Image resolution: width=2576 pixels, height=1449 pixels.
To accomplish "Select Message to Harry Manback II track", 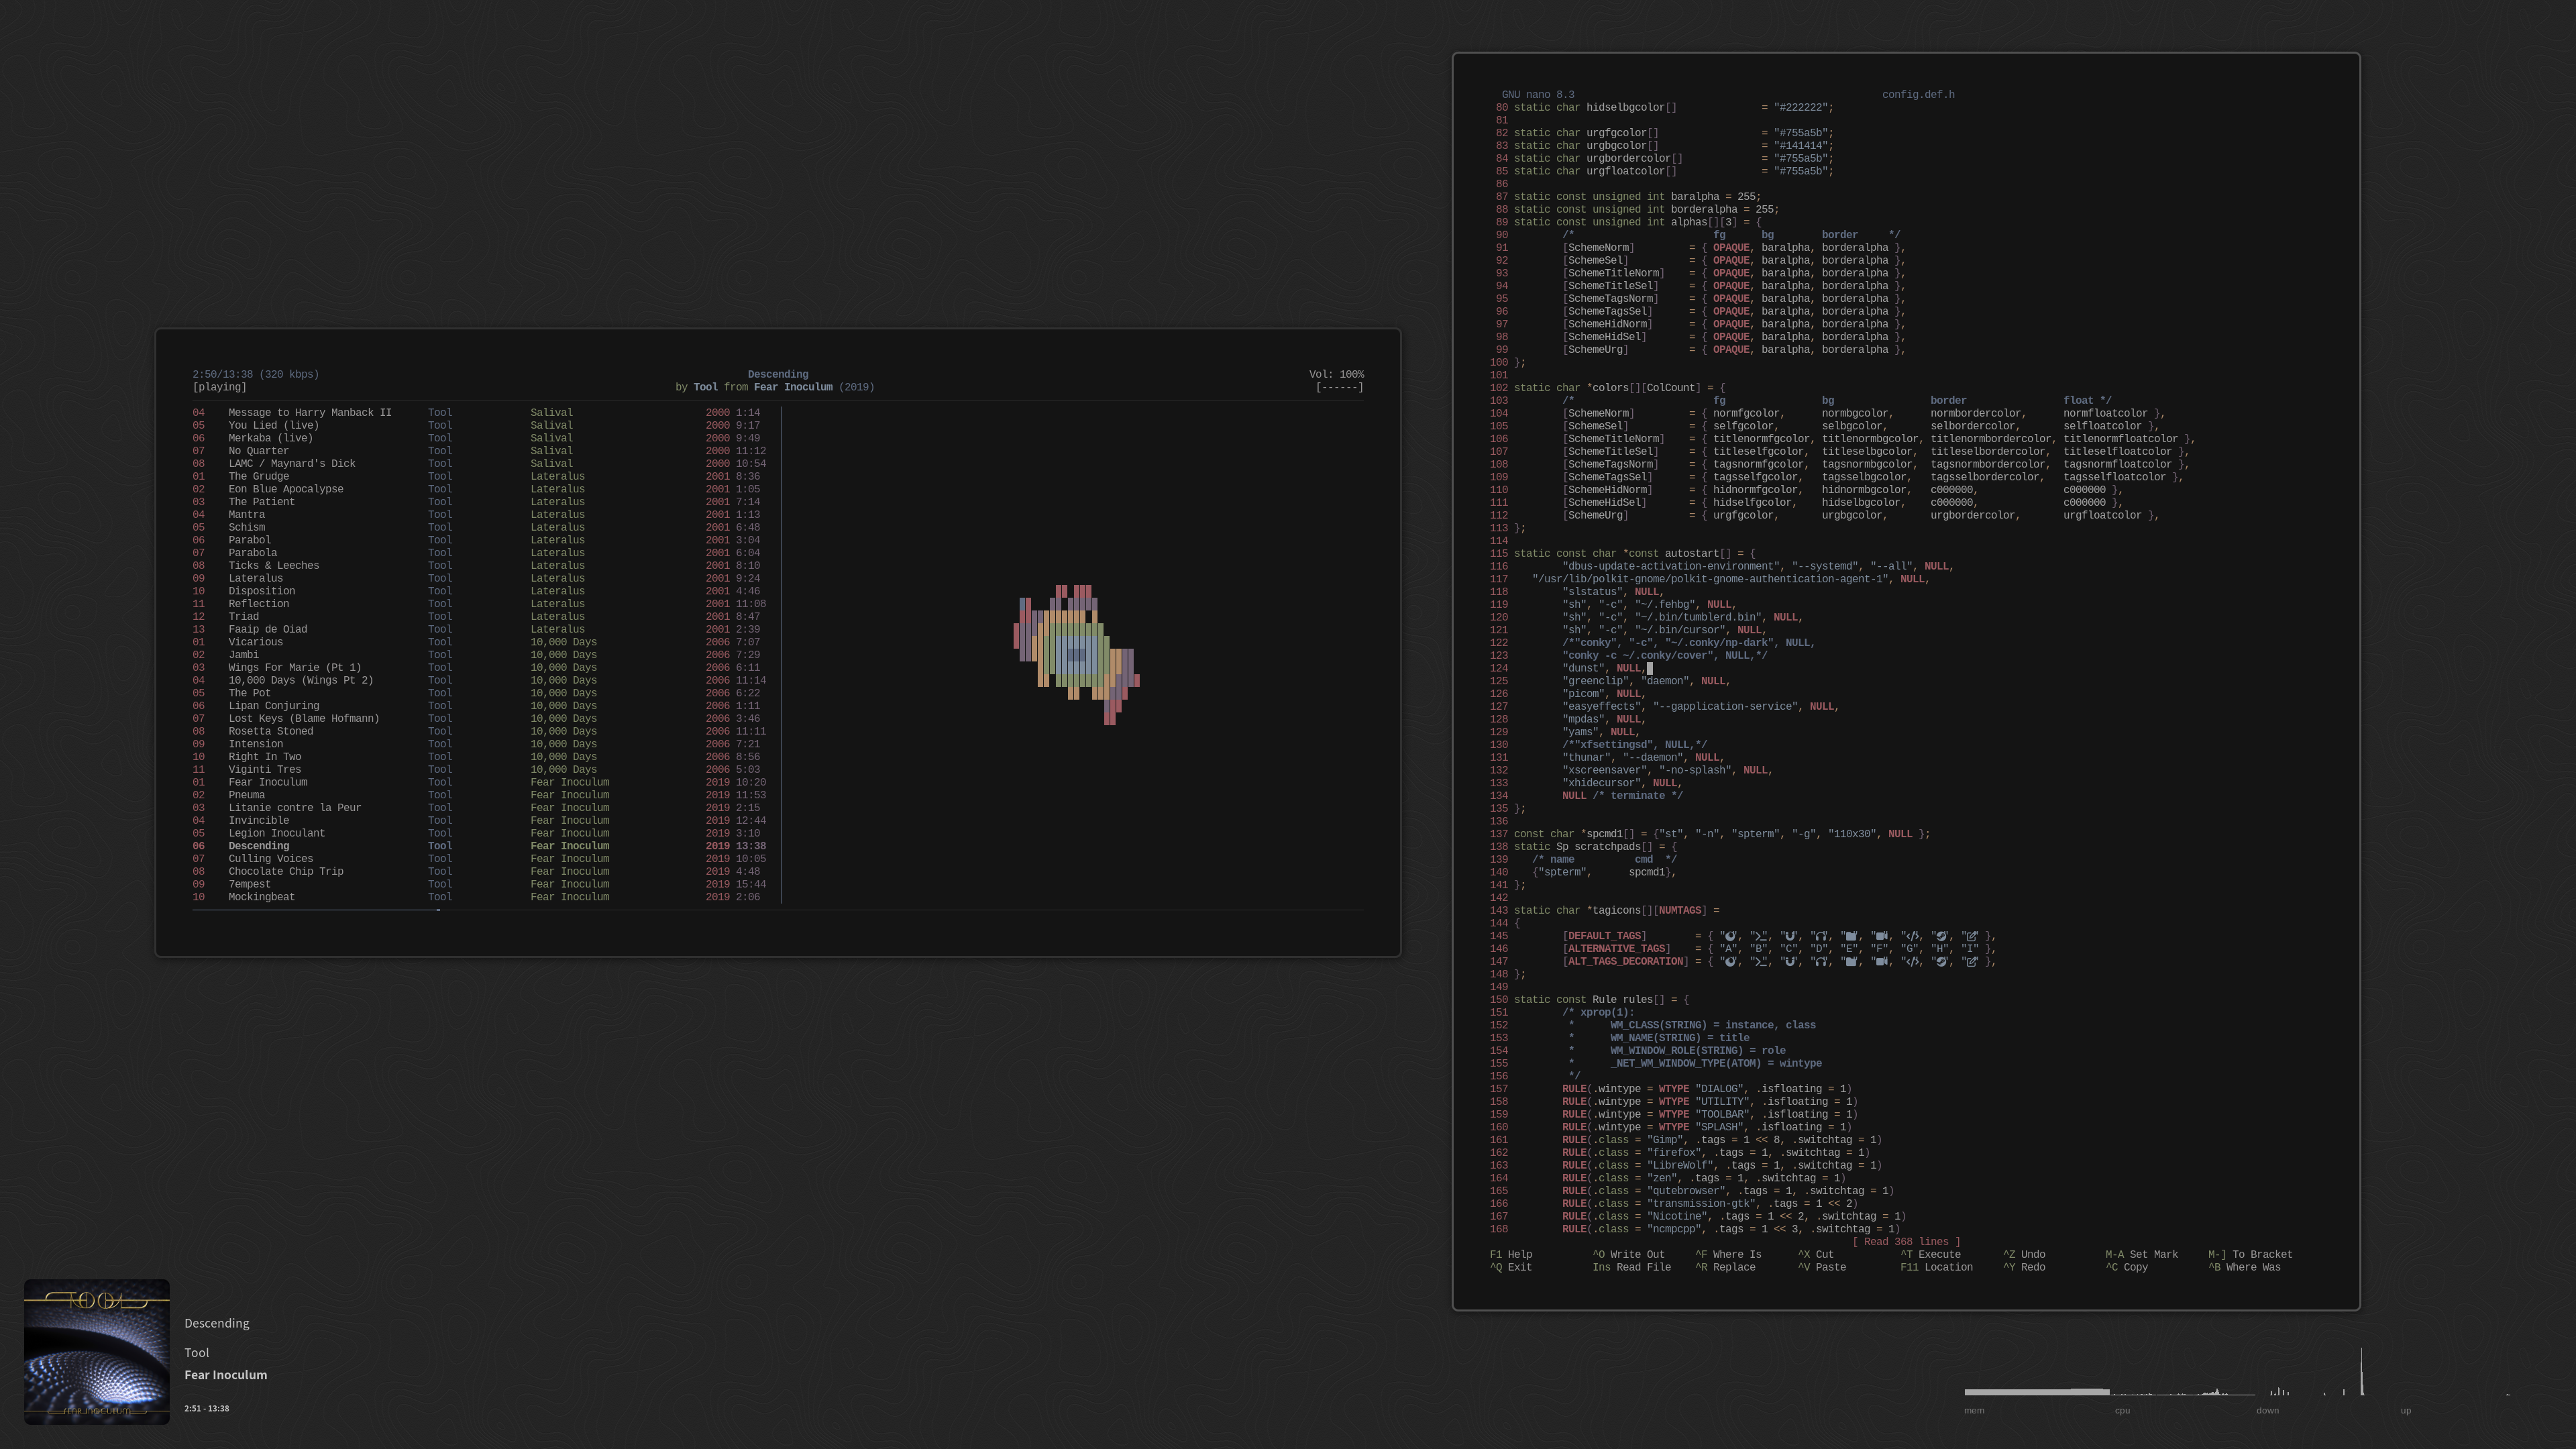I will [480, 412].
